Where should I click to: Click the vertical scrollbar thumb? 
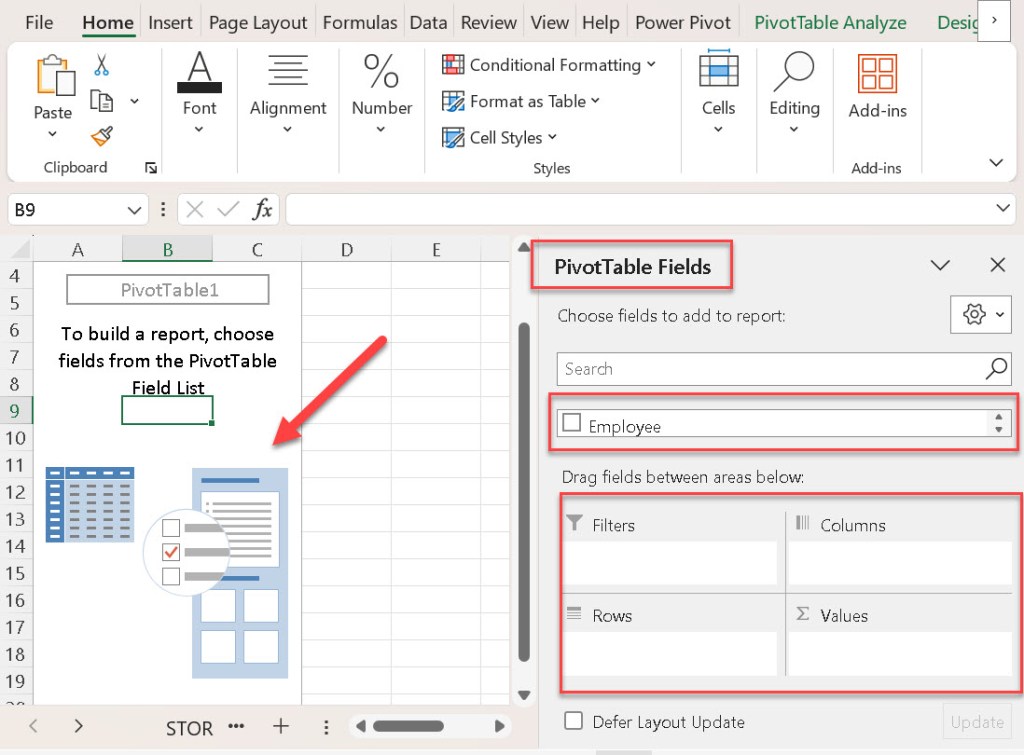point(524,492)
